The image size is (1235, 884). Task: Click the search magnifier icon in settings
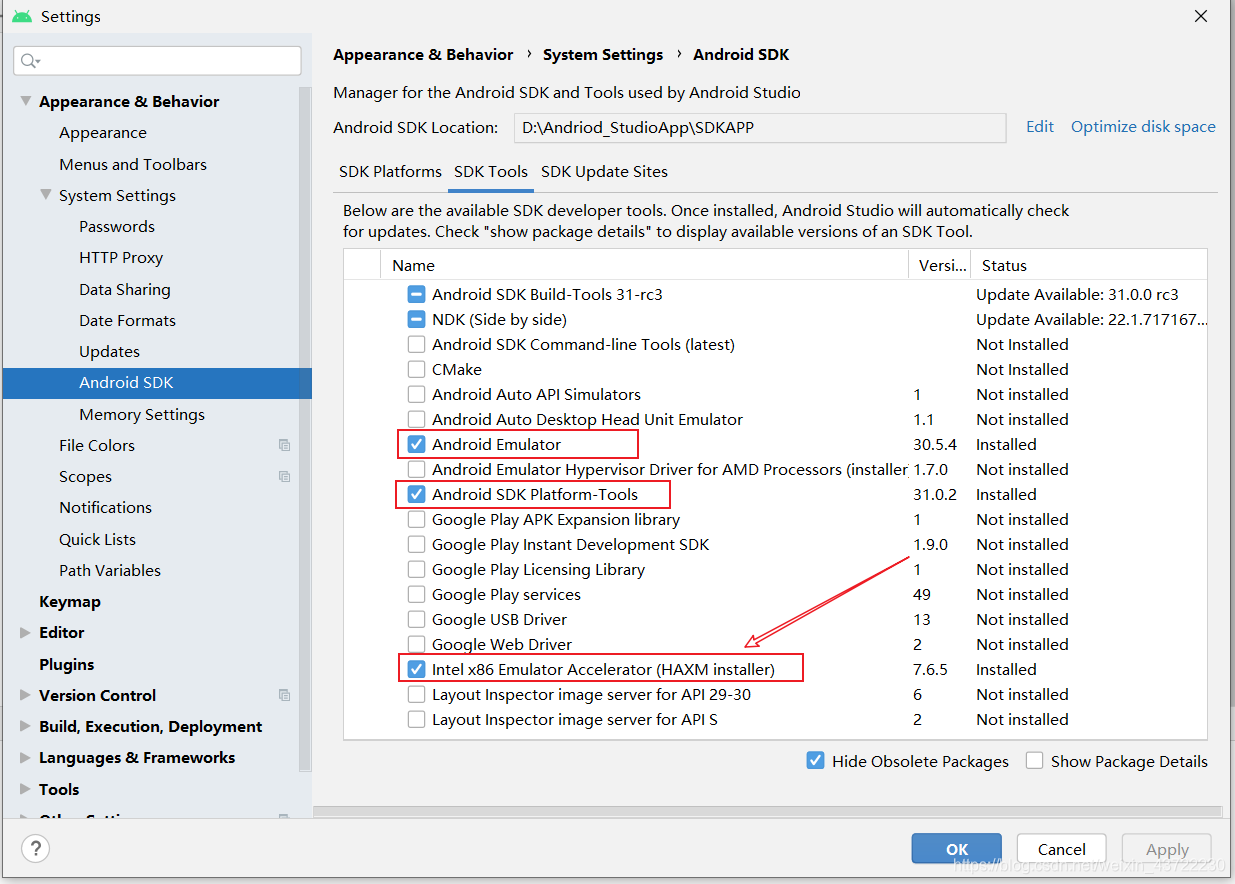click(x=29, y=61)
